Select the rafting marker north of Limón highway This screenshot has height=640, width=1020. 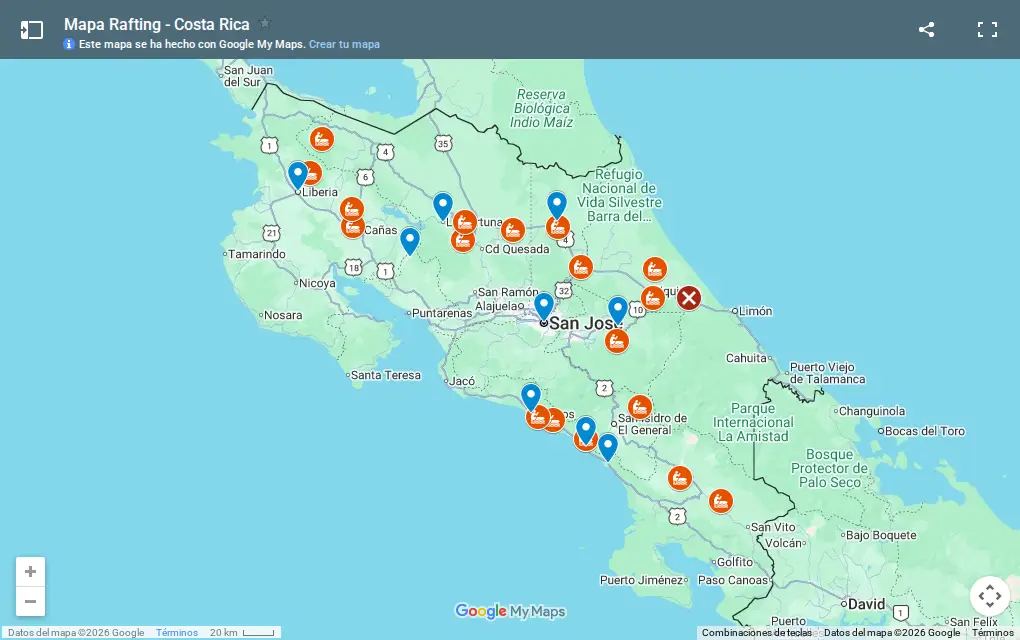pyautogui.click(x=655, y=269)
